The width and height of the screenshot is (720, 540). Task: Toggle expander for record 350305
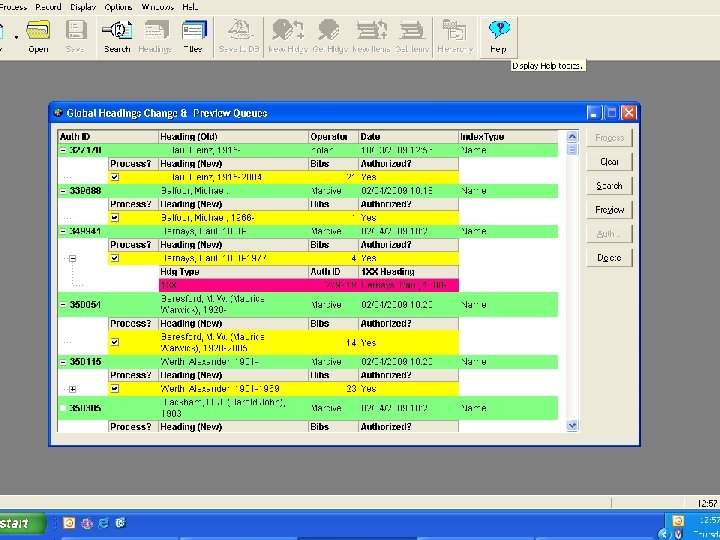(x=63, y=408)
